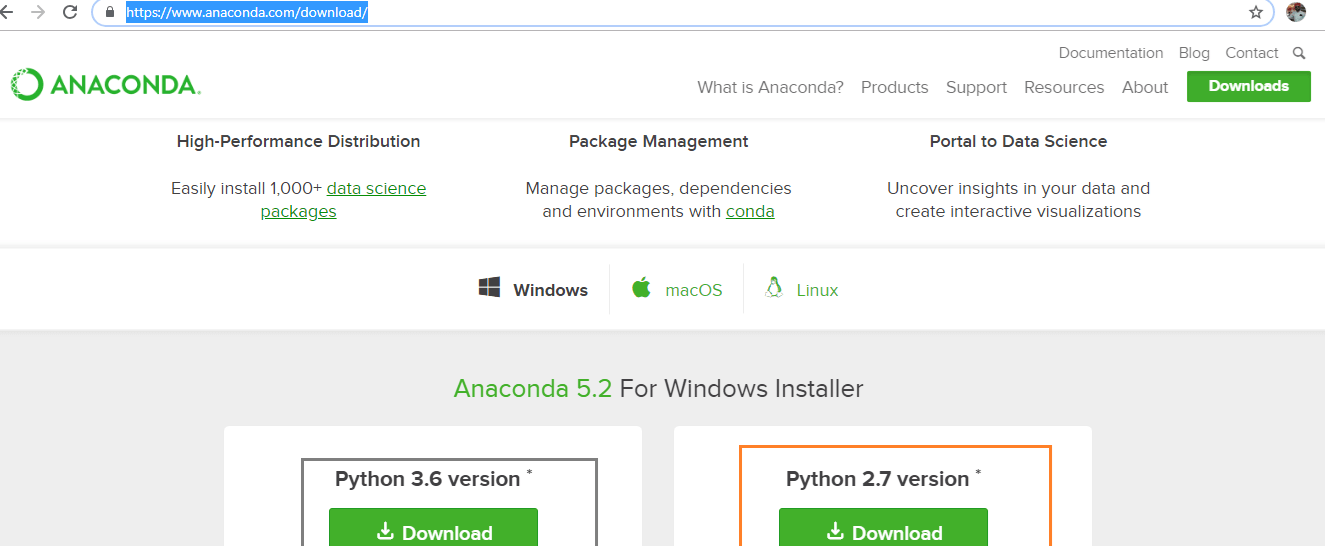
Task: Follow the conda link
Action: (x=750, y=212)
